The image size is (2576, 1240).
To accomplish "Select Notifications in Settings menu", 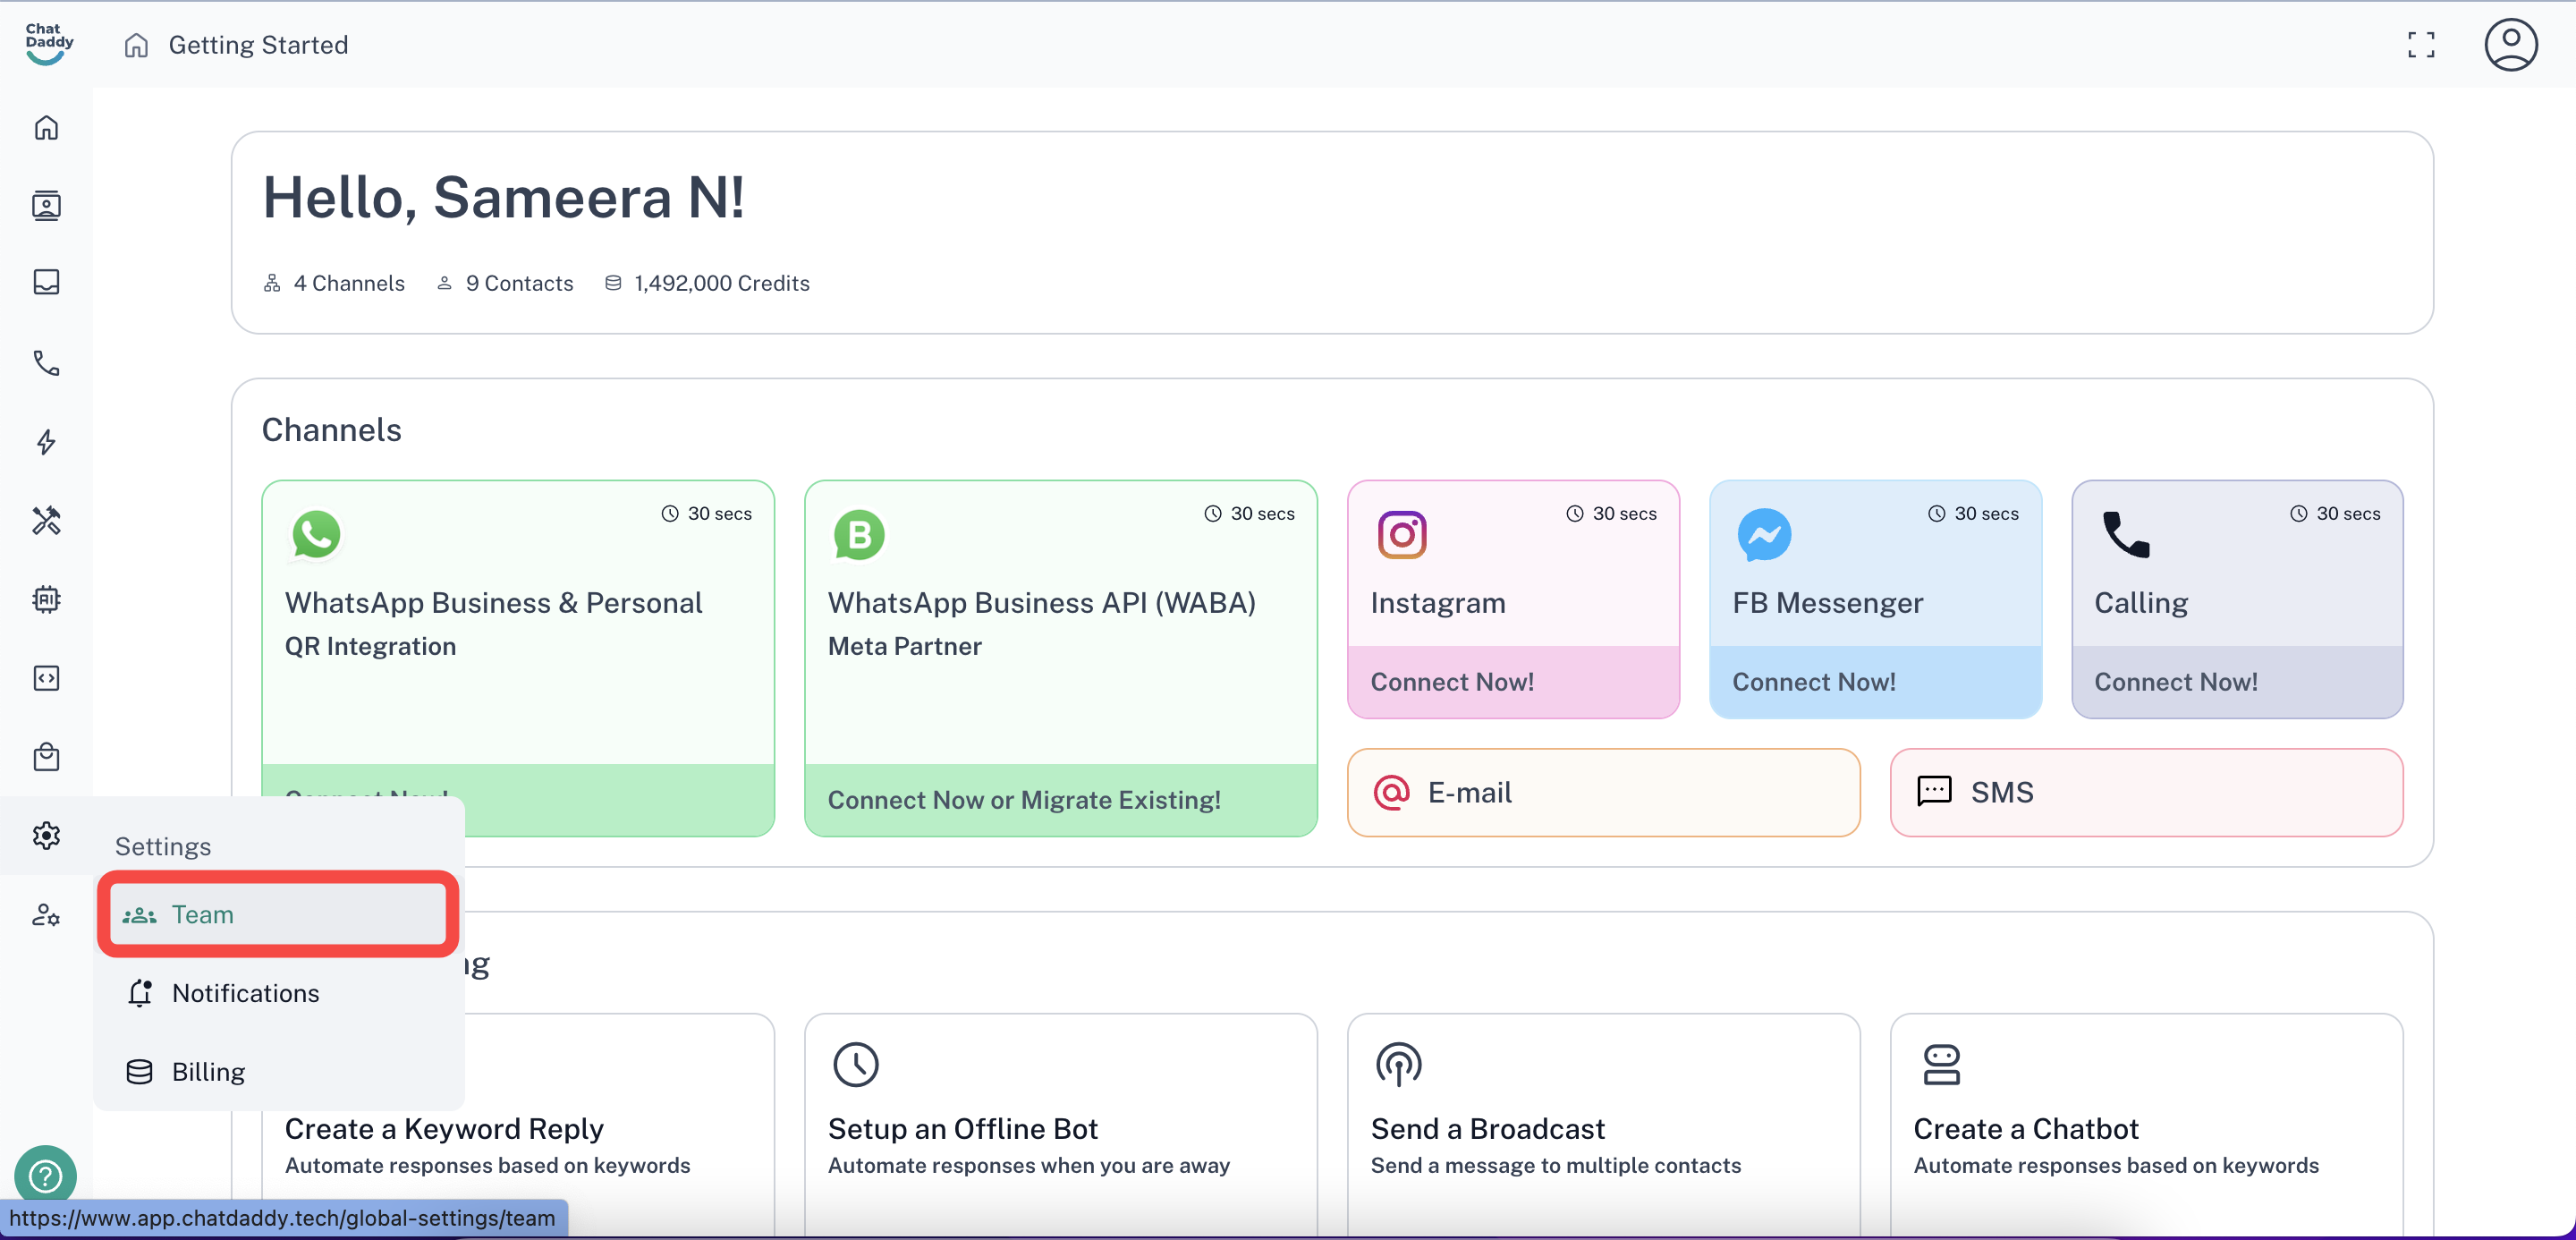I will tap(246, 993).
